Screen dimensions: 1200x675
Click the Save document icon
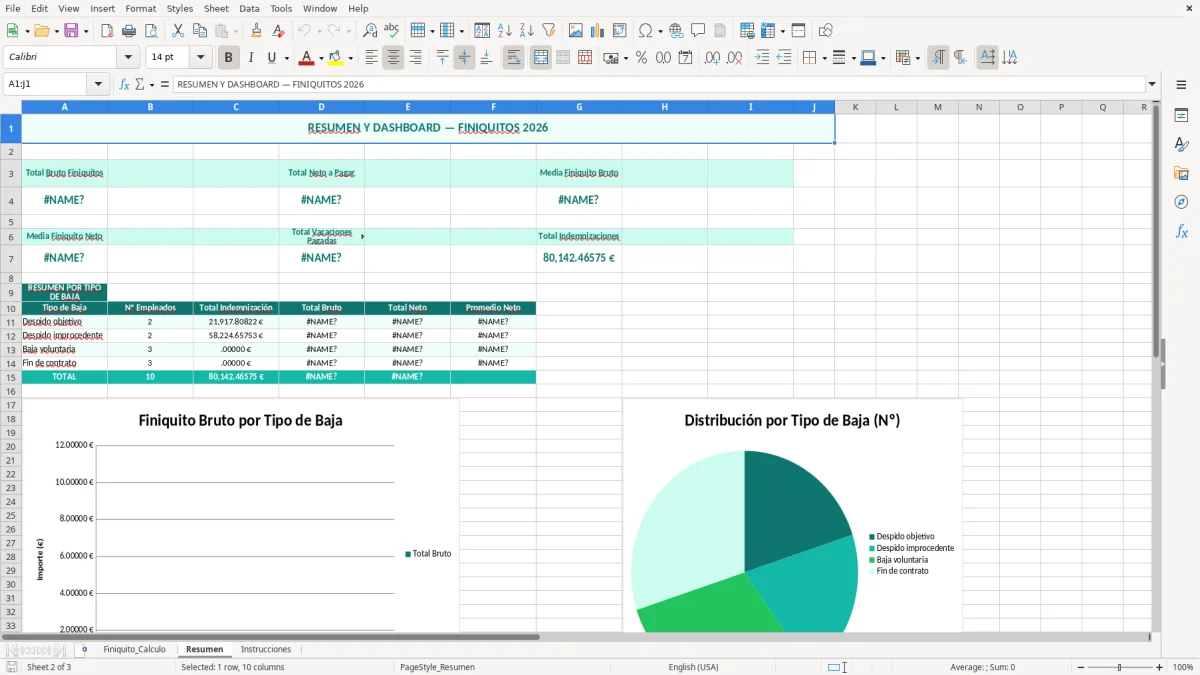71,31
